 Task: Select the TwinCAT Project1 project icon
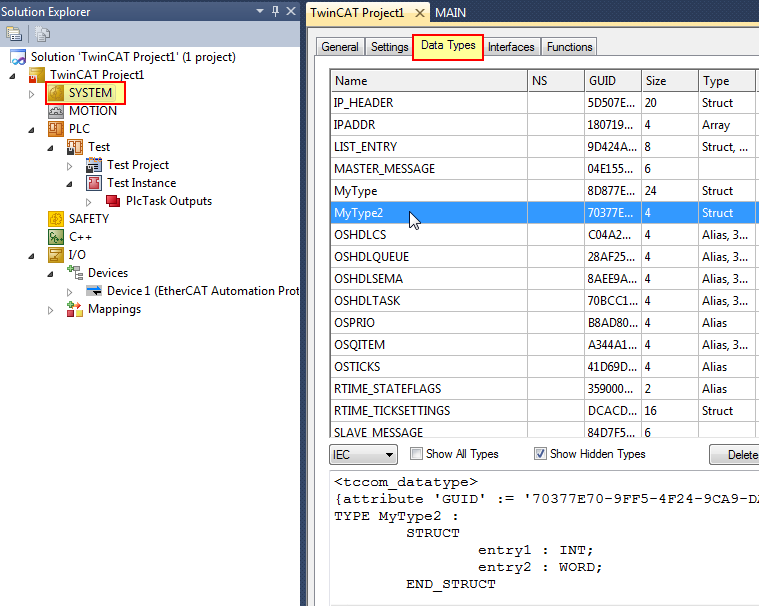pos(37,75)
